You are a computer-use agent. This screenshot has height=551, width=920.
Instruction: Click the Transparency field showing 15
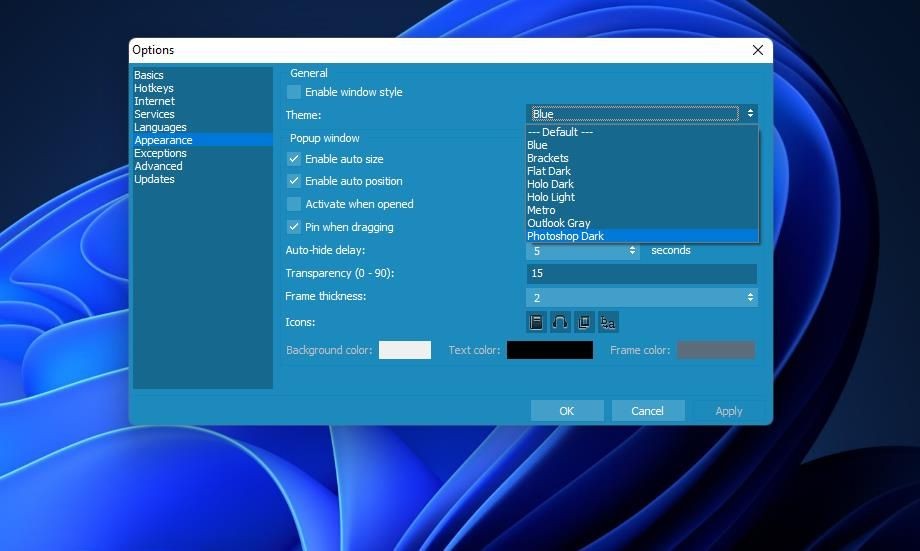(642, 273)
